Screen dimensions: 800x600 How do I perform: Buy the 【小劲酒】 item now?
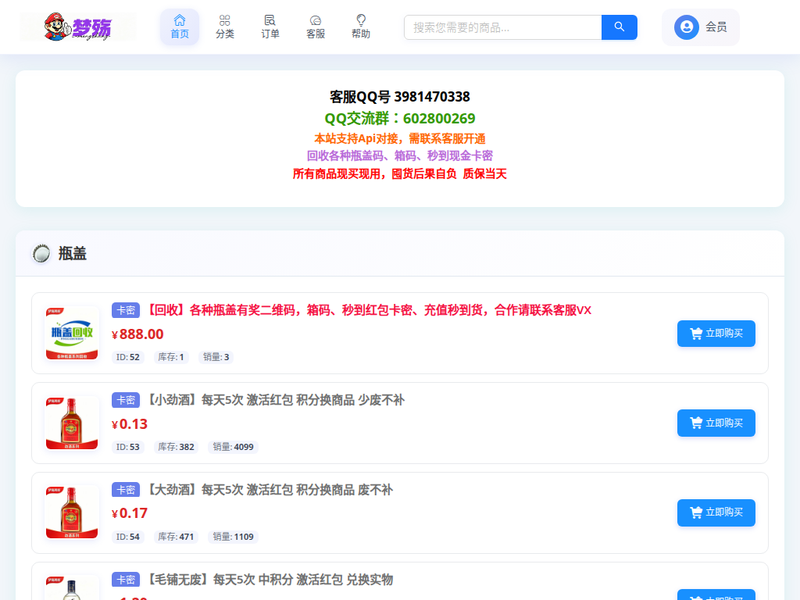[716, 423]
